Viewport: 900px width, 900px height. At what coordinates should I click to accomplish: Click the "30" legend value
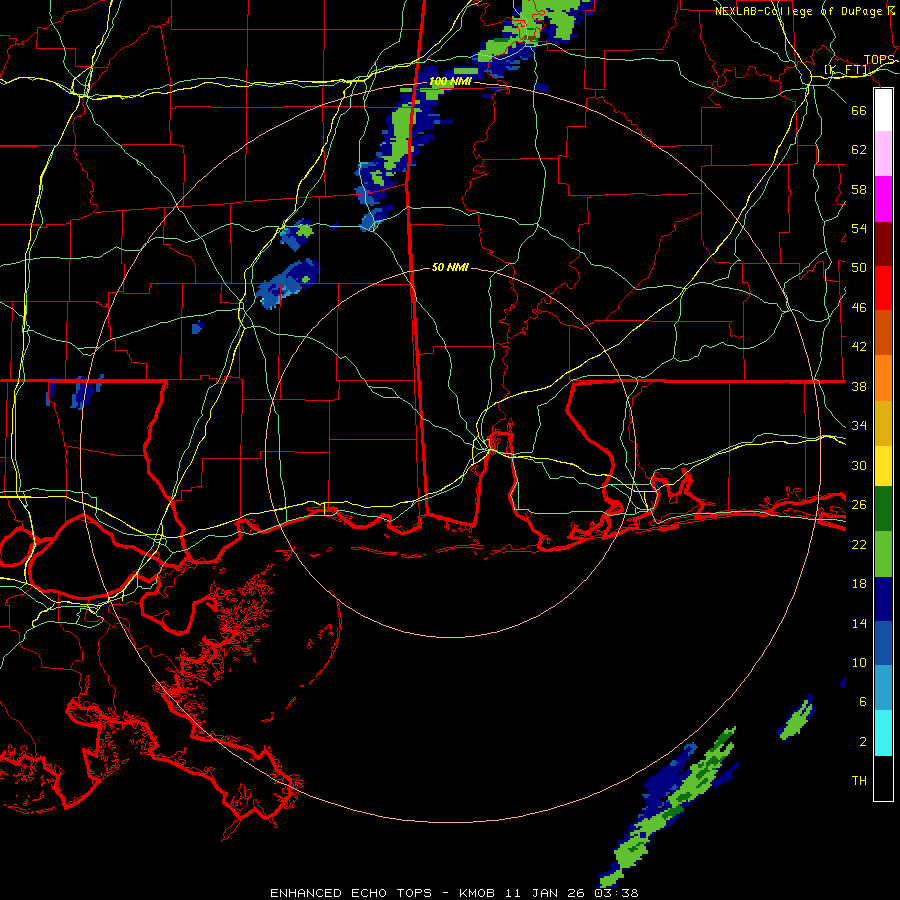[859, 465]
